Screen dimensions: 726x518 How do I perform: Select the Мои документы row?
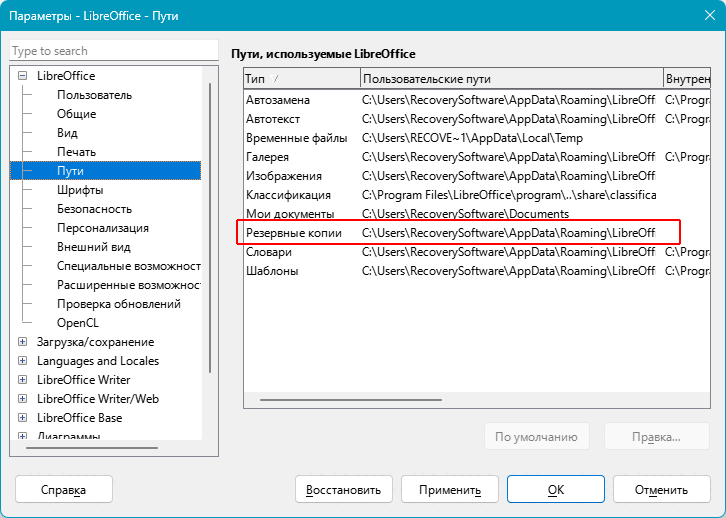(x=477, y=214)
